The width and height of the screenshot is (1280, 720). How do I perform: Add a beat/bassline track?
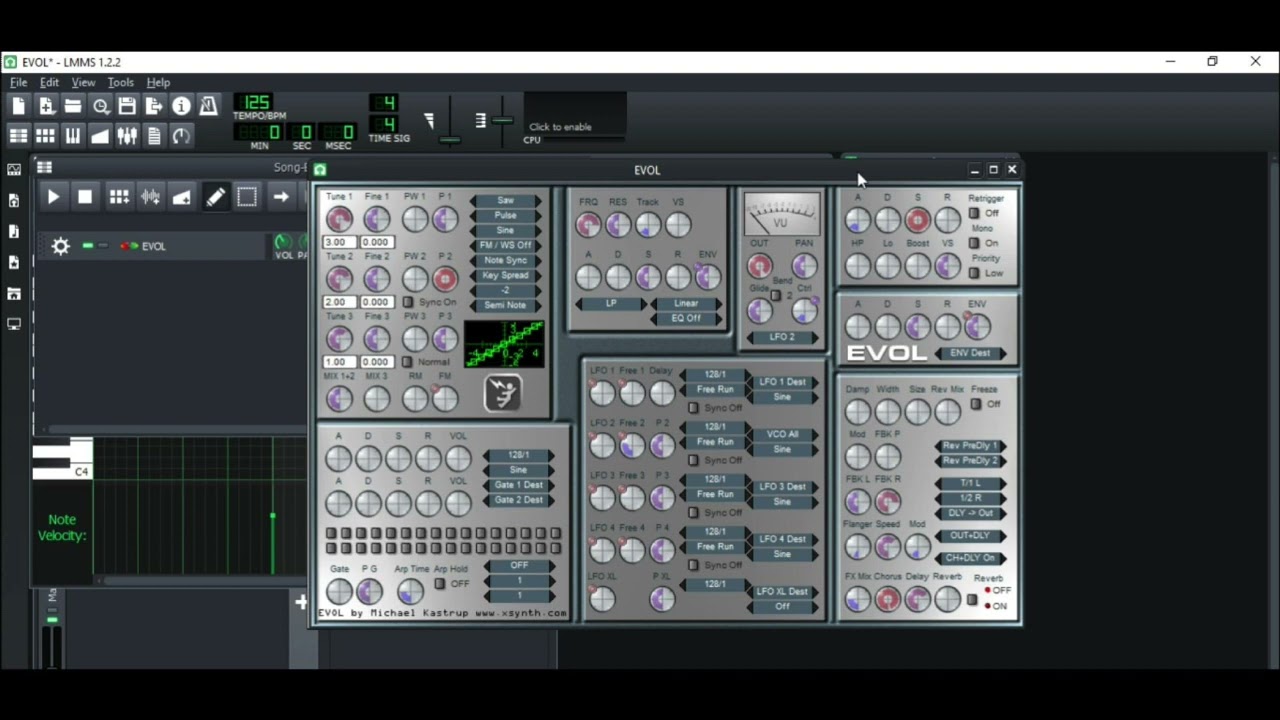(119, 197)
